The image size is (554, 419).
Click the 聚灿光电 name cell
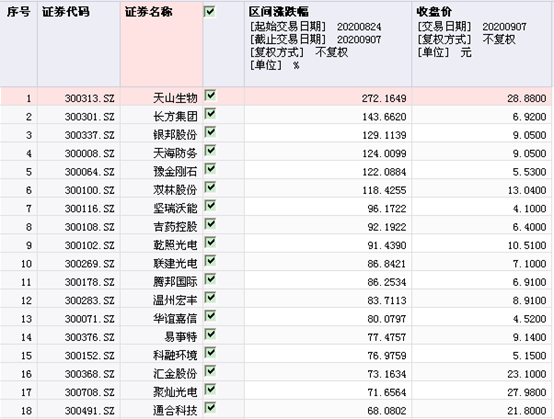point(161,392)
